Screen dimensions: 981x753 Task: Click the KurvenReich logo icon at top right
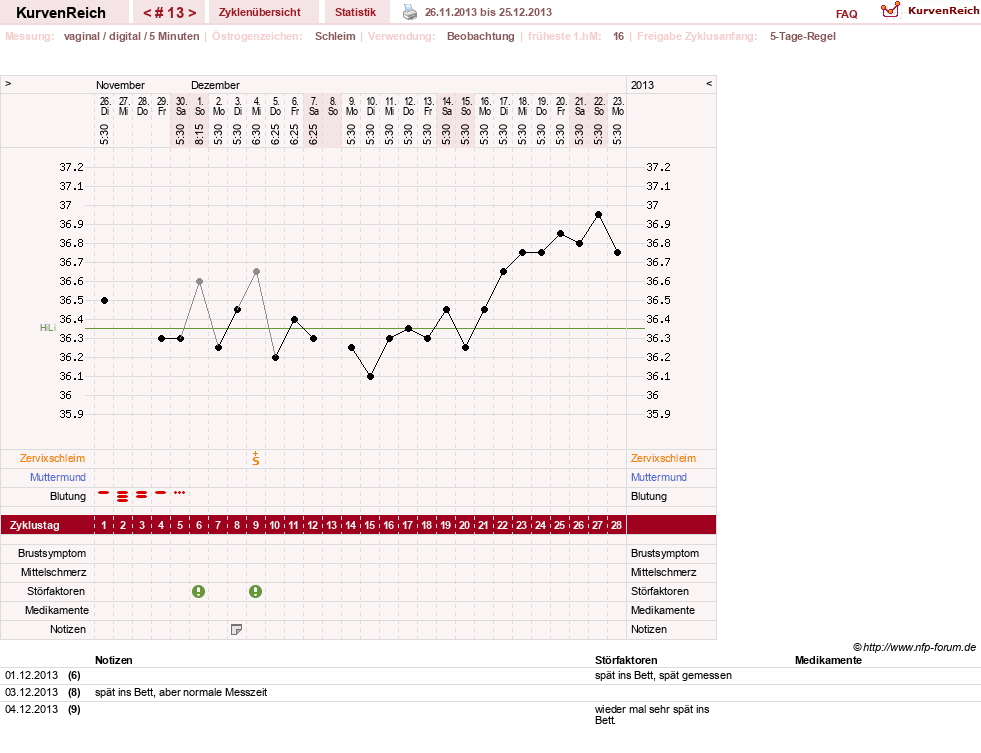click(x=890, y=10)
